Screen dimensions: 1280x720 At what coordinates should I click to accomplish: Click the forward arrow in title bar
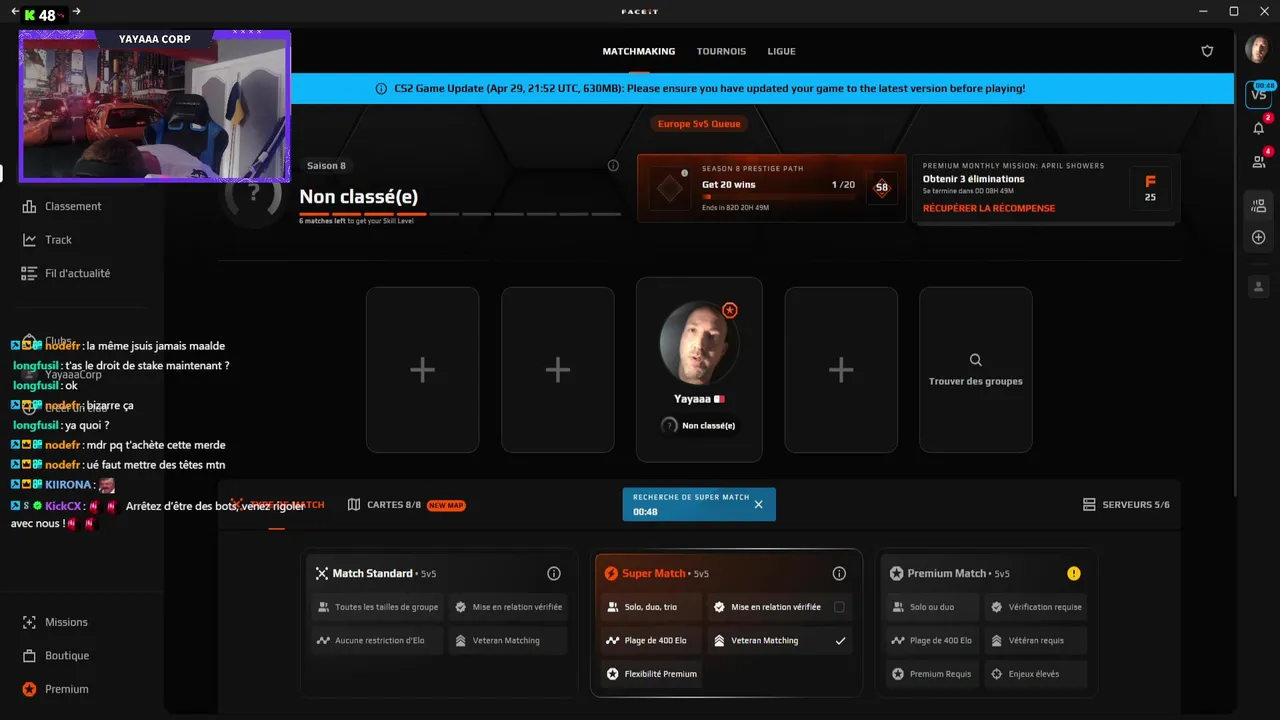point(77,12)
